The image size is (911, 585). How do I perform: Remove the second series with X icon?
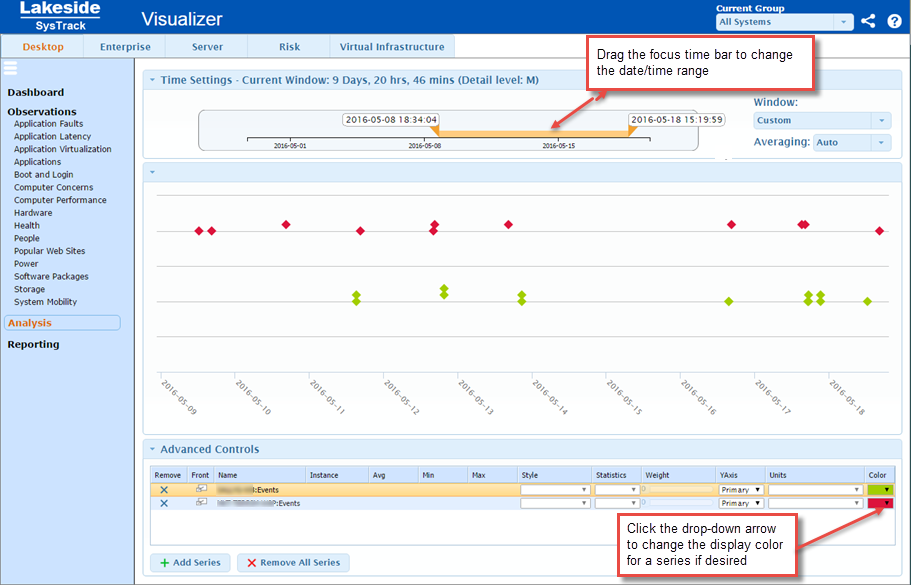click(x=164, y=503)
